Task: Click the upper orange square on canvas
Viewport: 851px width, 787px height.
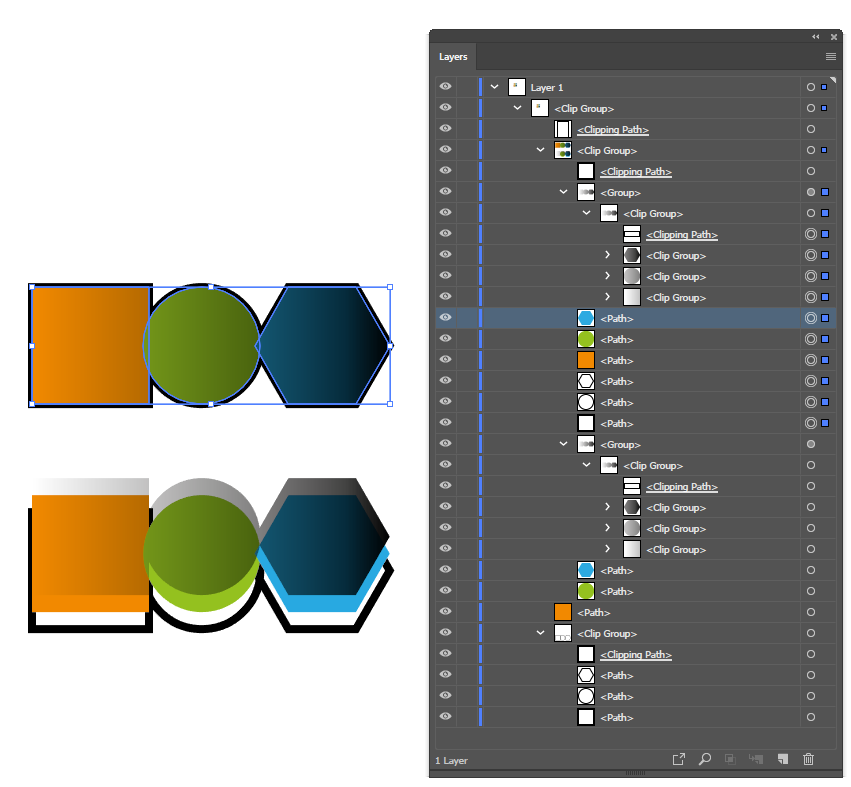Action: click(91, 345)
